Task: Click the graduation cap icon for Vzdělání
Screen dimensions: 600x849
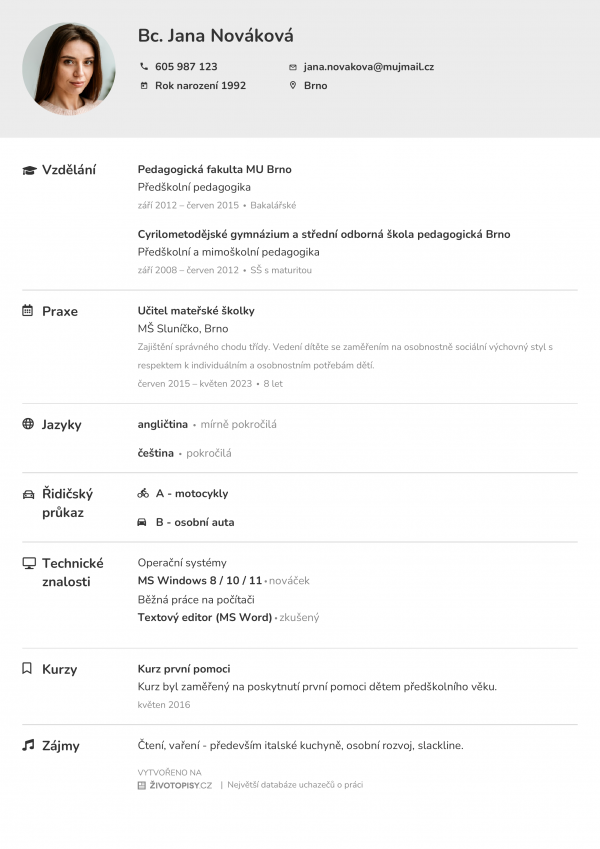Action: tap(29, 170)
